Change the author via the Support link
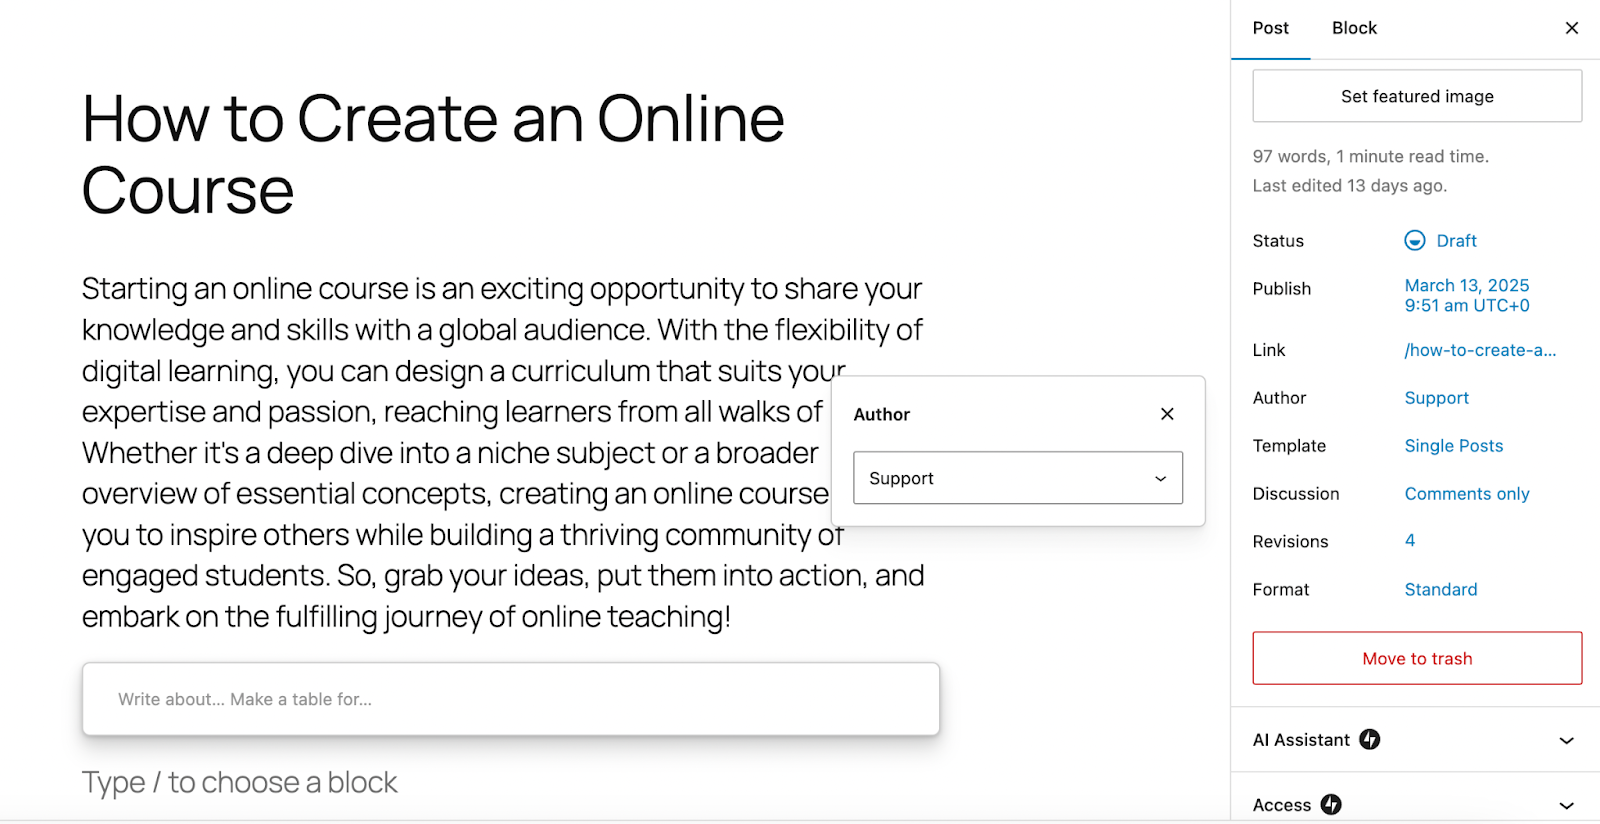 click(1436, 397)
